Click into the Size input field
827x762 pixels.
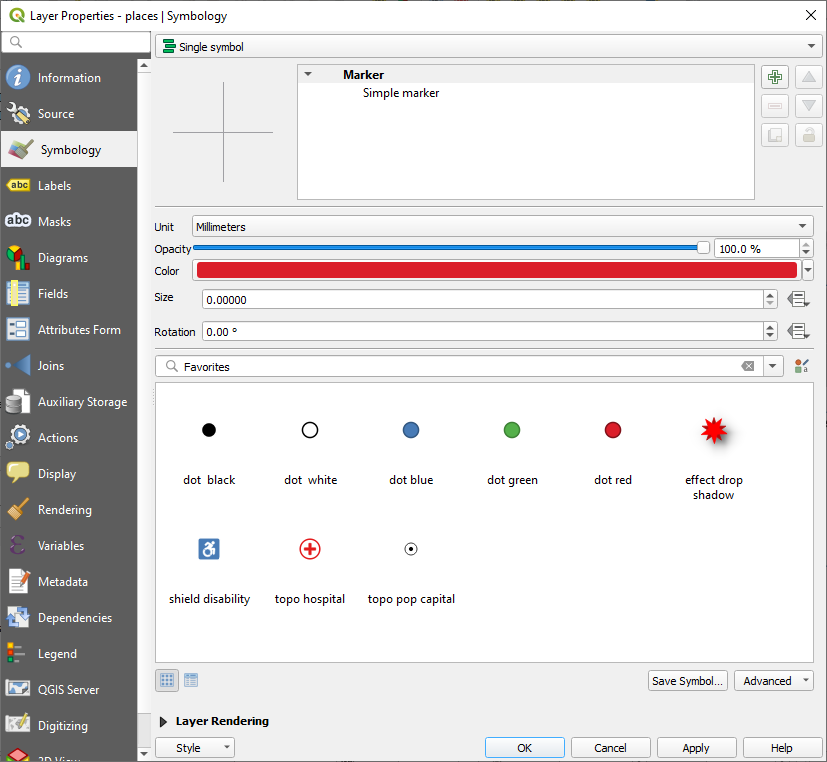[481, 299]
